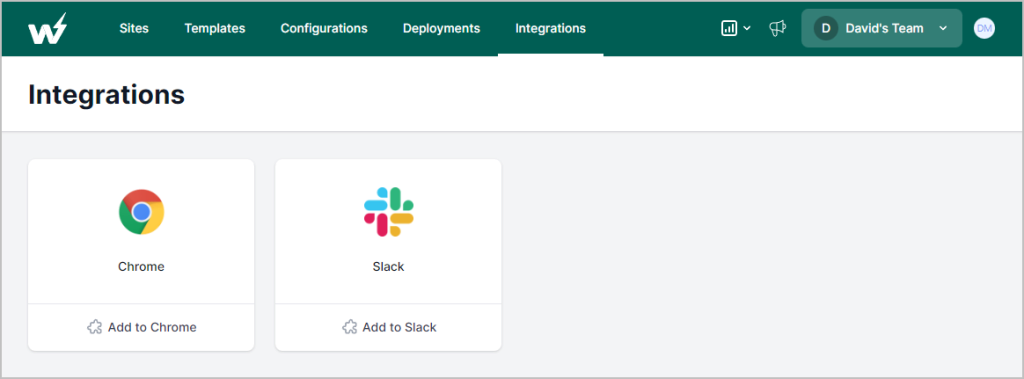Click the Integrations page heading

[x=106, y=95]
